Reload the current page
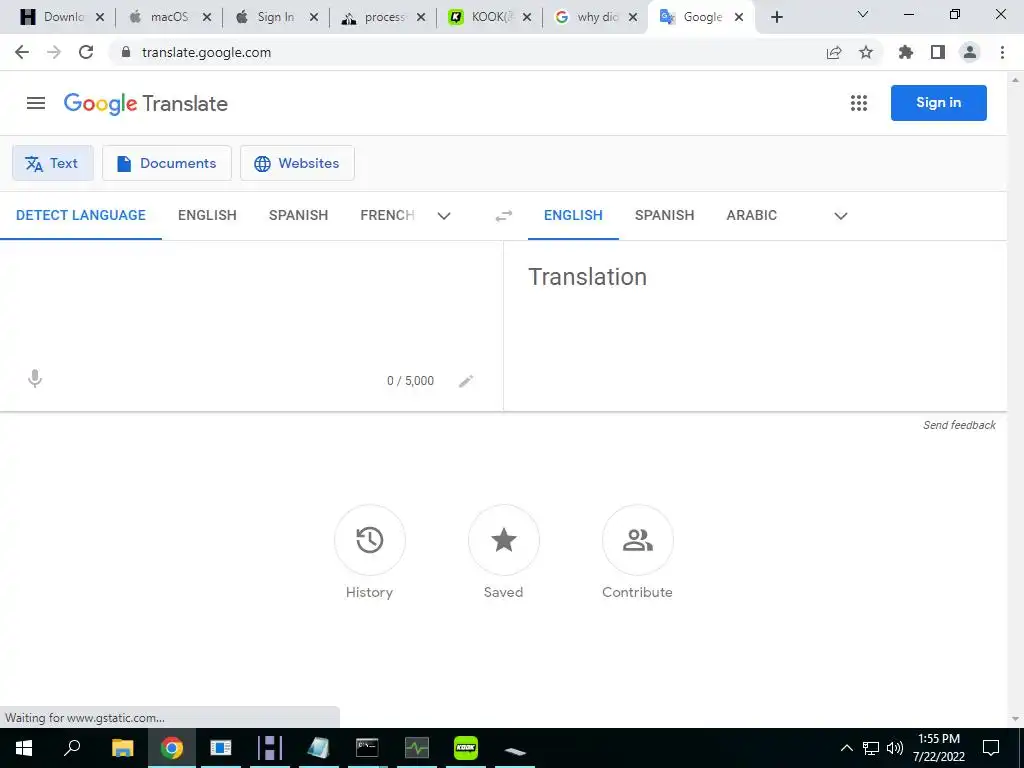 pyautogui.click(x=86, y=52)
